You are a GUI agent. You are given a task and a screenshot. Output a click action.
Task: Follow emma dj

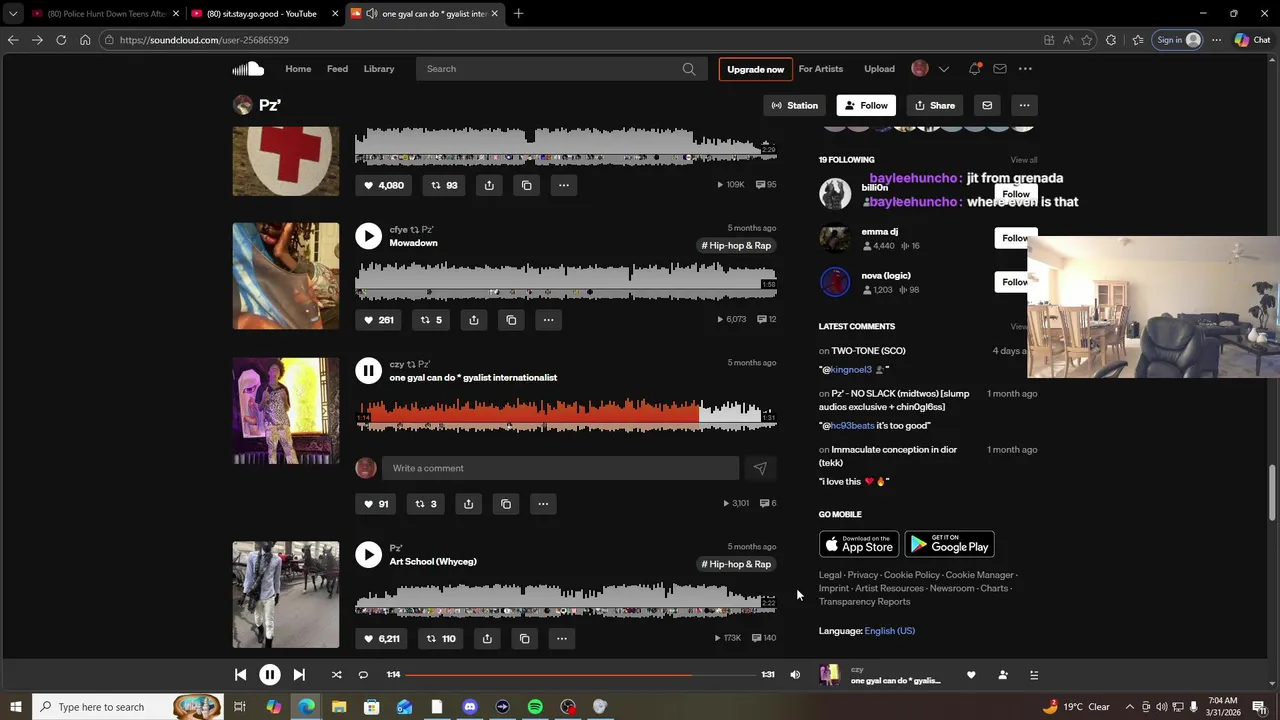pyautogui.click(x=1014, y=238)
